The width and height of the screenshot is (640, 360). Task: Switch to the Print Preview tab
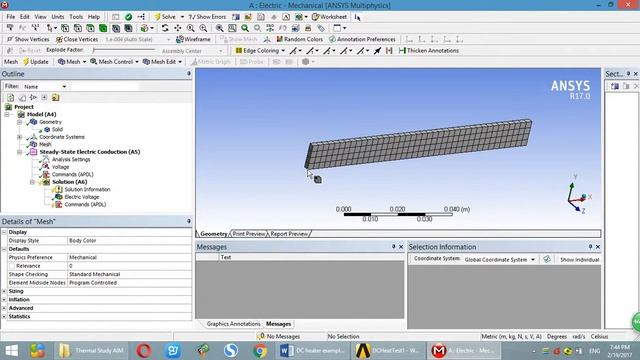[249, 234]
